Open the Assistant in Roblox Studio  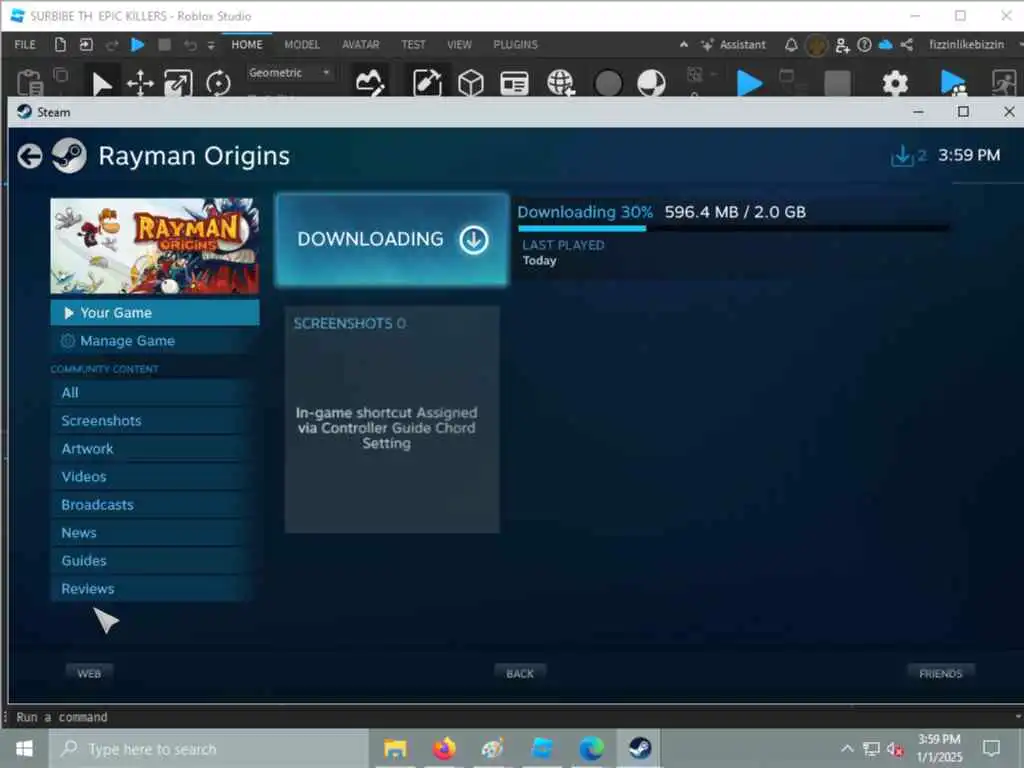point(733,44)
